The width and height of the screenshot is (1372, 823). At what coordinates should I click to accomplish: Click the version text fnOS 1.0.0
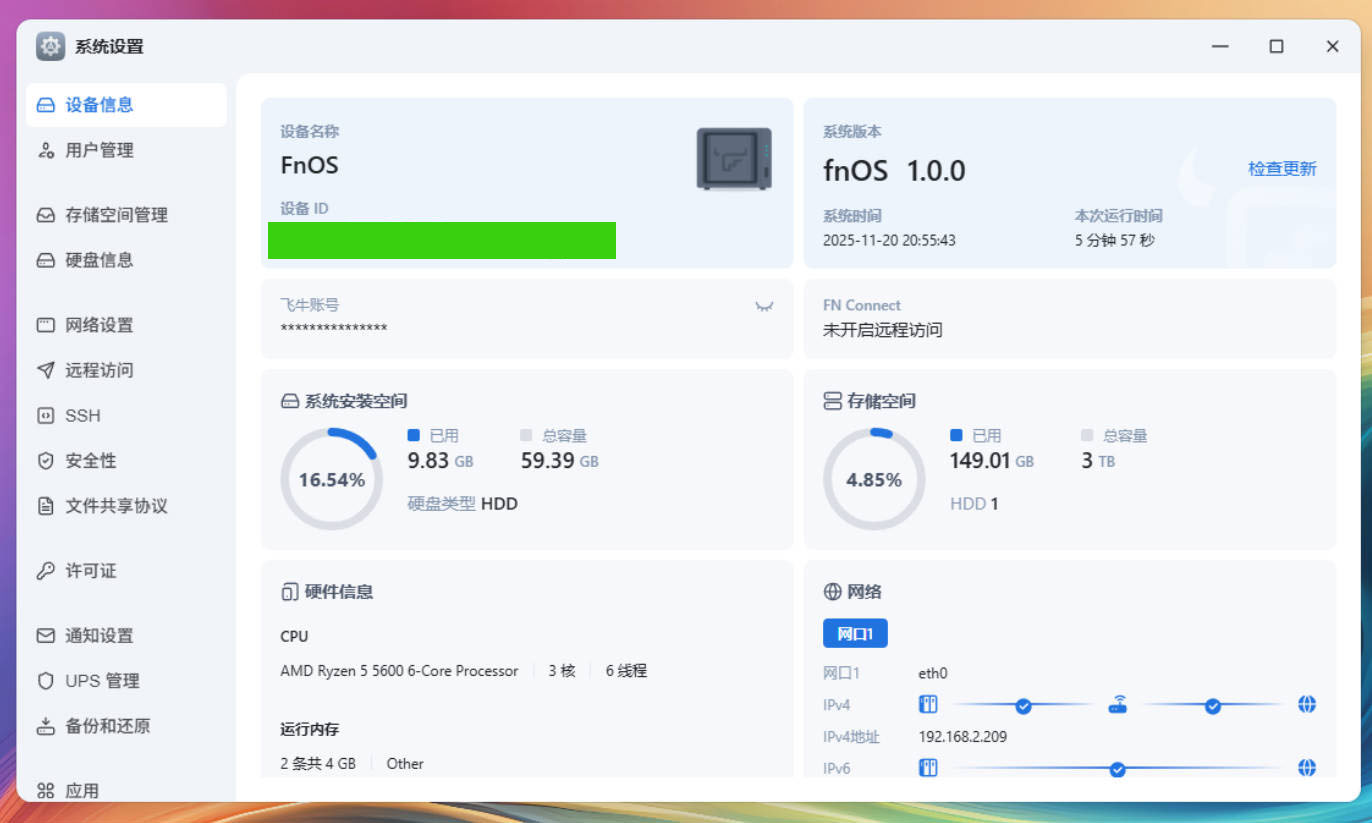click(894, 170)
